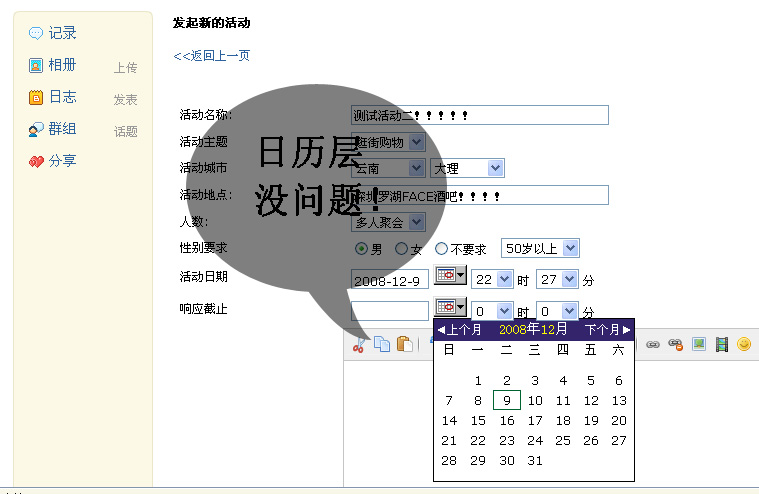
Task: Click the 活动名称 text field
Action: [480, 115]
